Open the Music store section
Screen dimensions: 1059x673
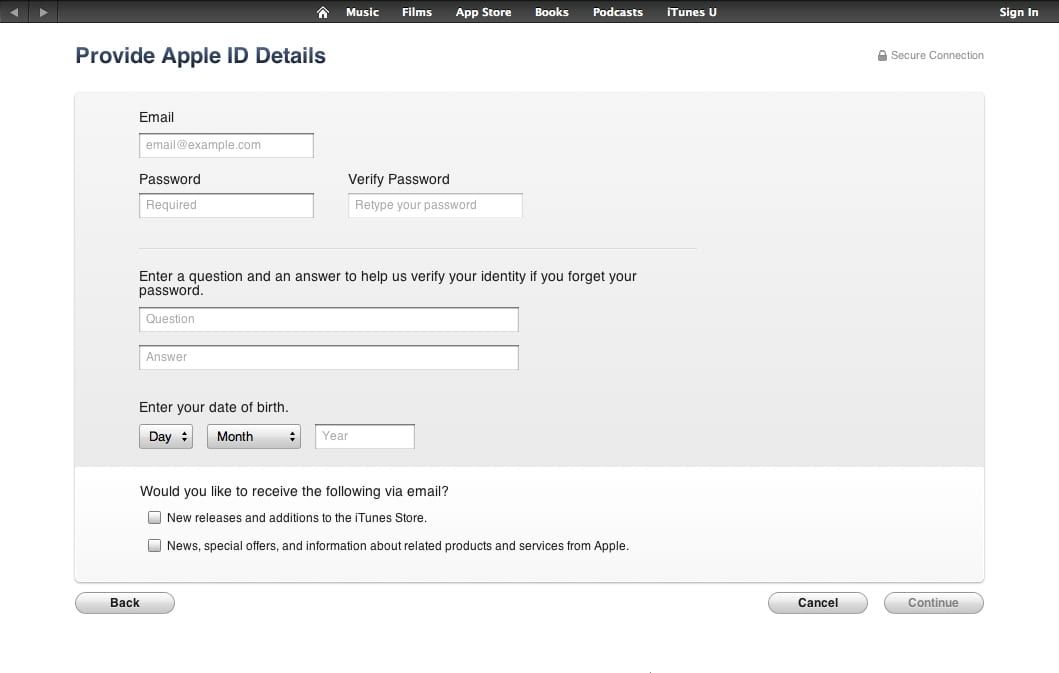(x=362, y=12)
